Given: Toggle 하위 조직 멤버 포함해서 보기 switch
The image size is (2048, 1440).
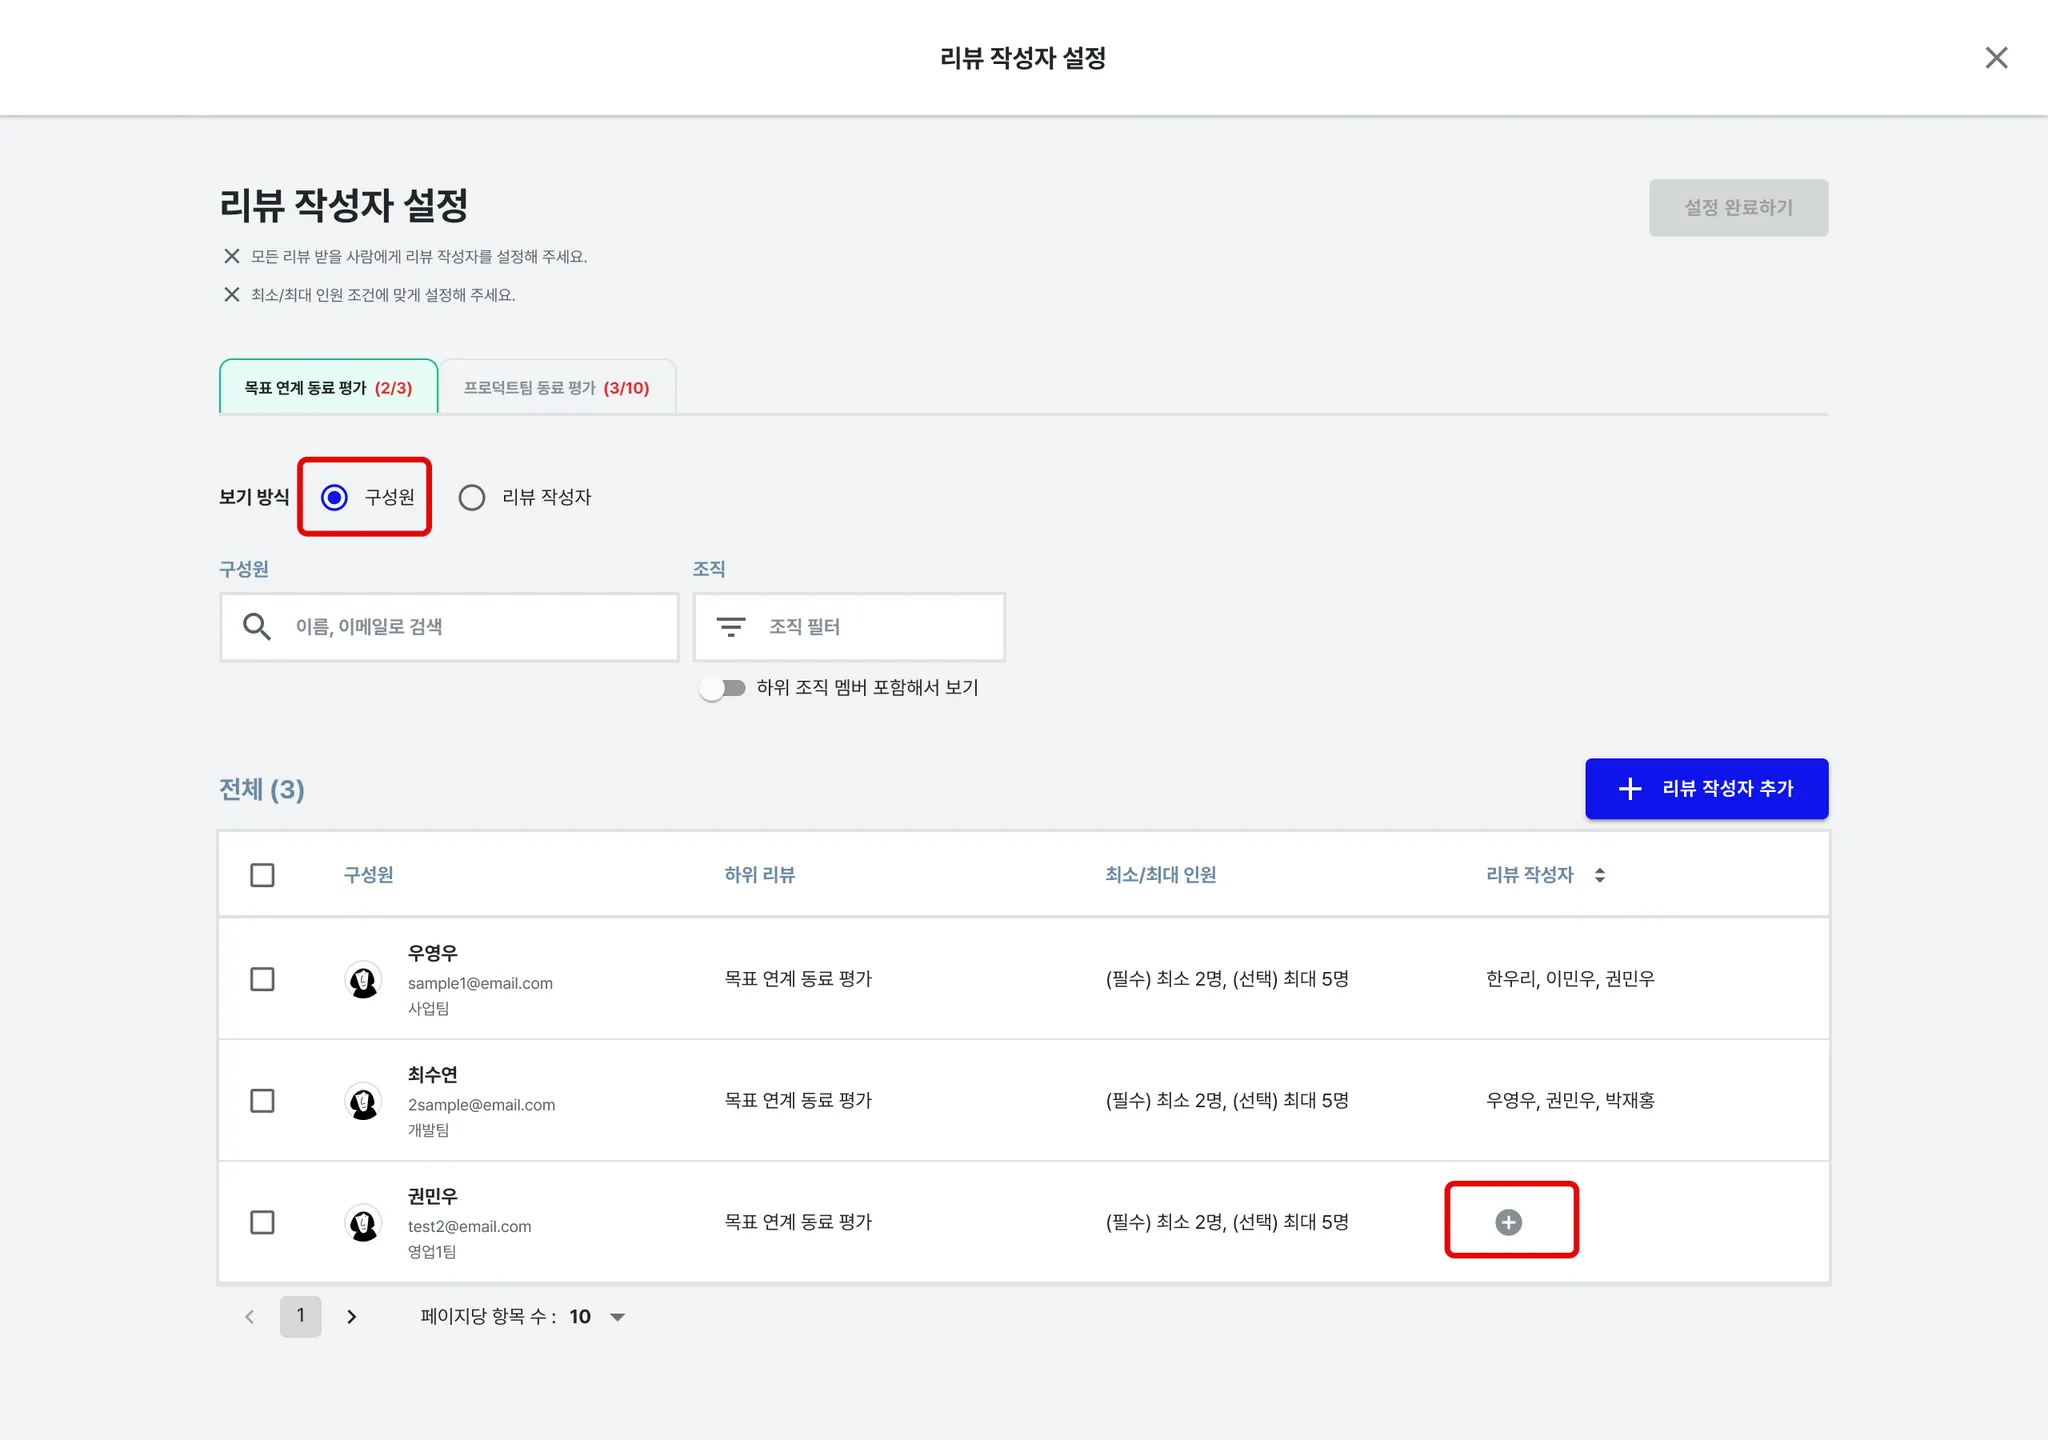Looking at the screenshot, I should pyautogui.click(x=724, y=688).
